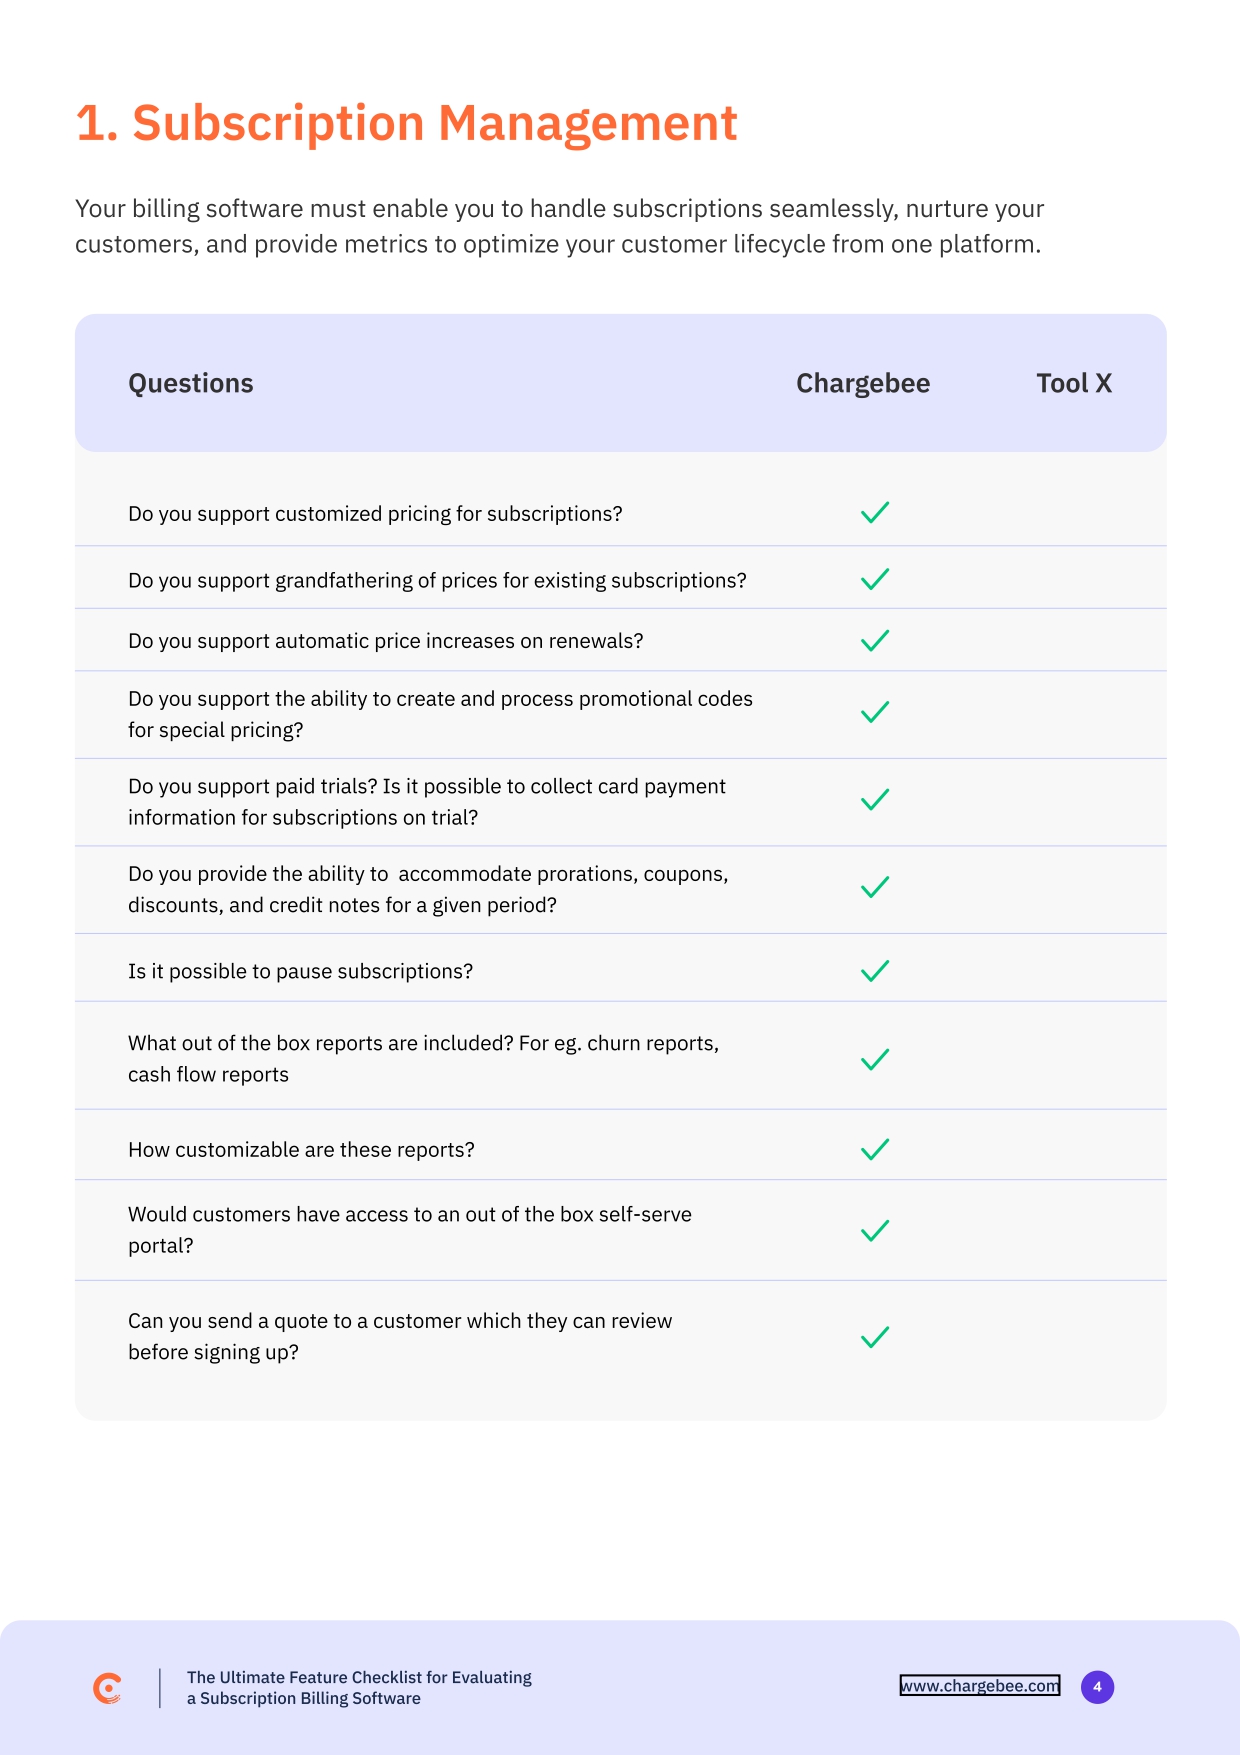Click the Subscription Management heading
Screen dimensions: 1240x1755
click(406, 124)
